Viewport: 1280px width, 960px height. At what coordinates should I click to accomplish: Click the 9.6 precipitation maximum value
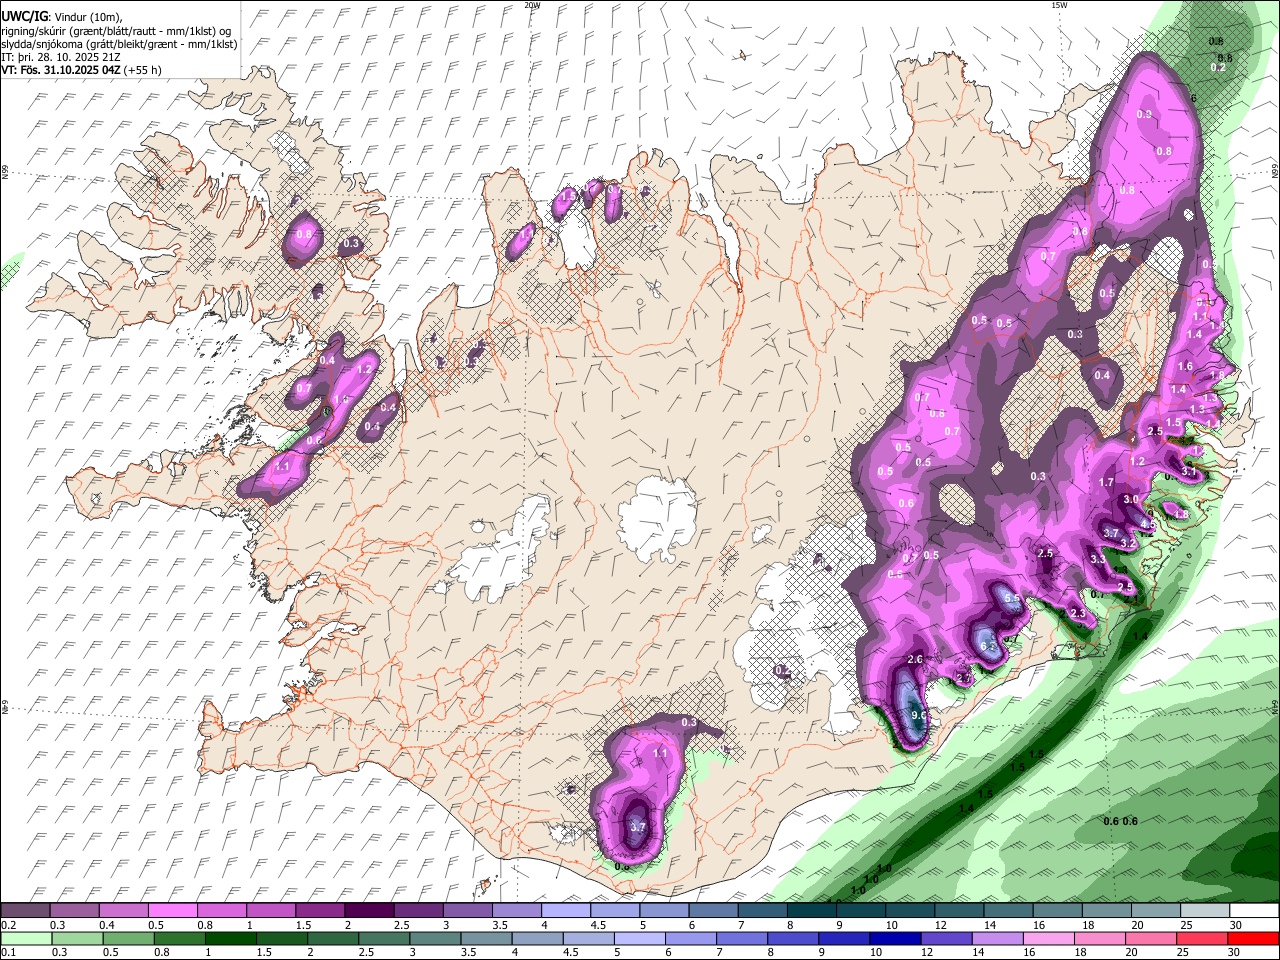click(917, 716)
